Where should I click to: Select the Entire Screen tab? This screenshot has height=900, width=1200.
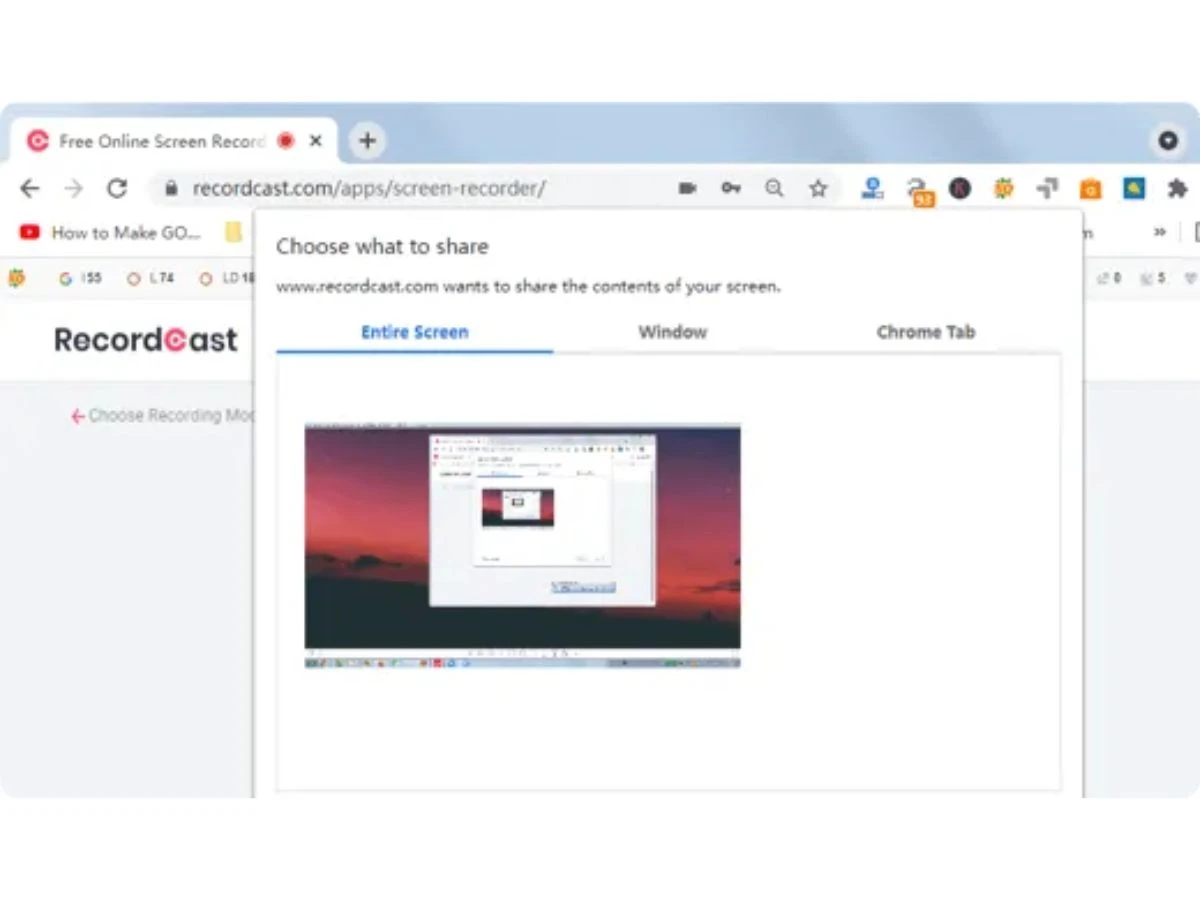[x=414, y=332]
